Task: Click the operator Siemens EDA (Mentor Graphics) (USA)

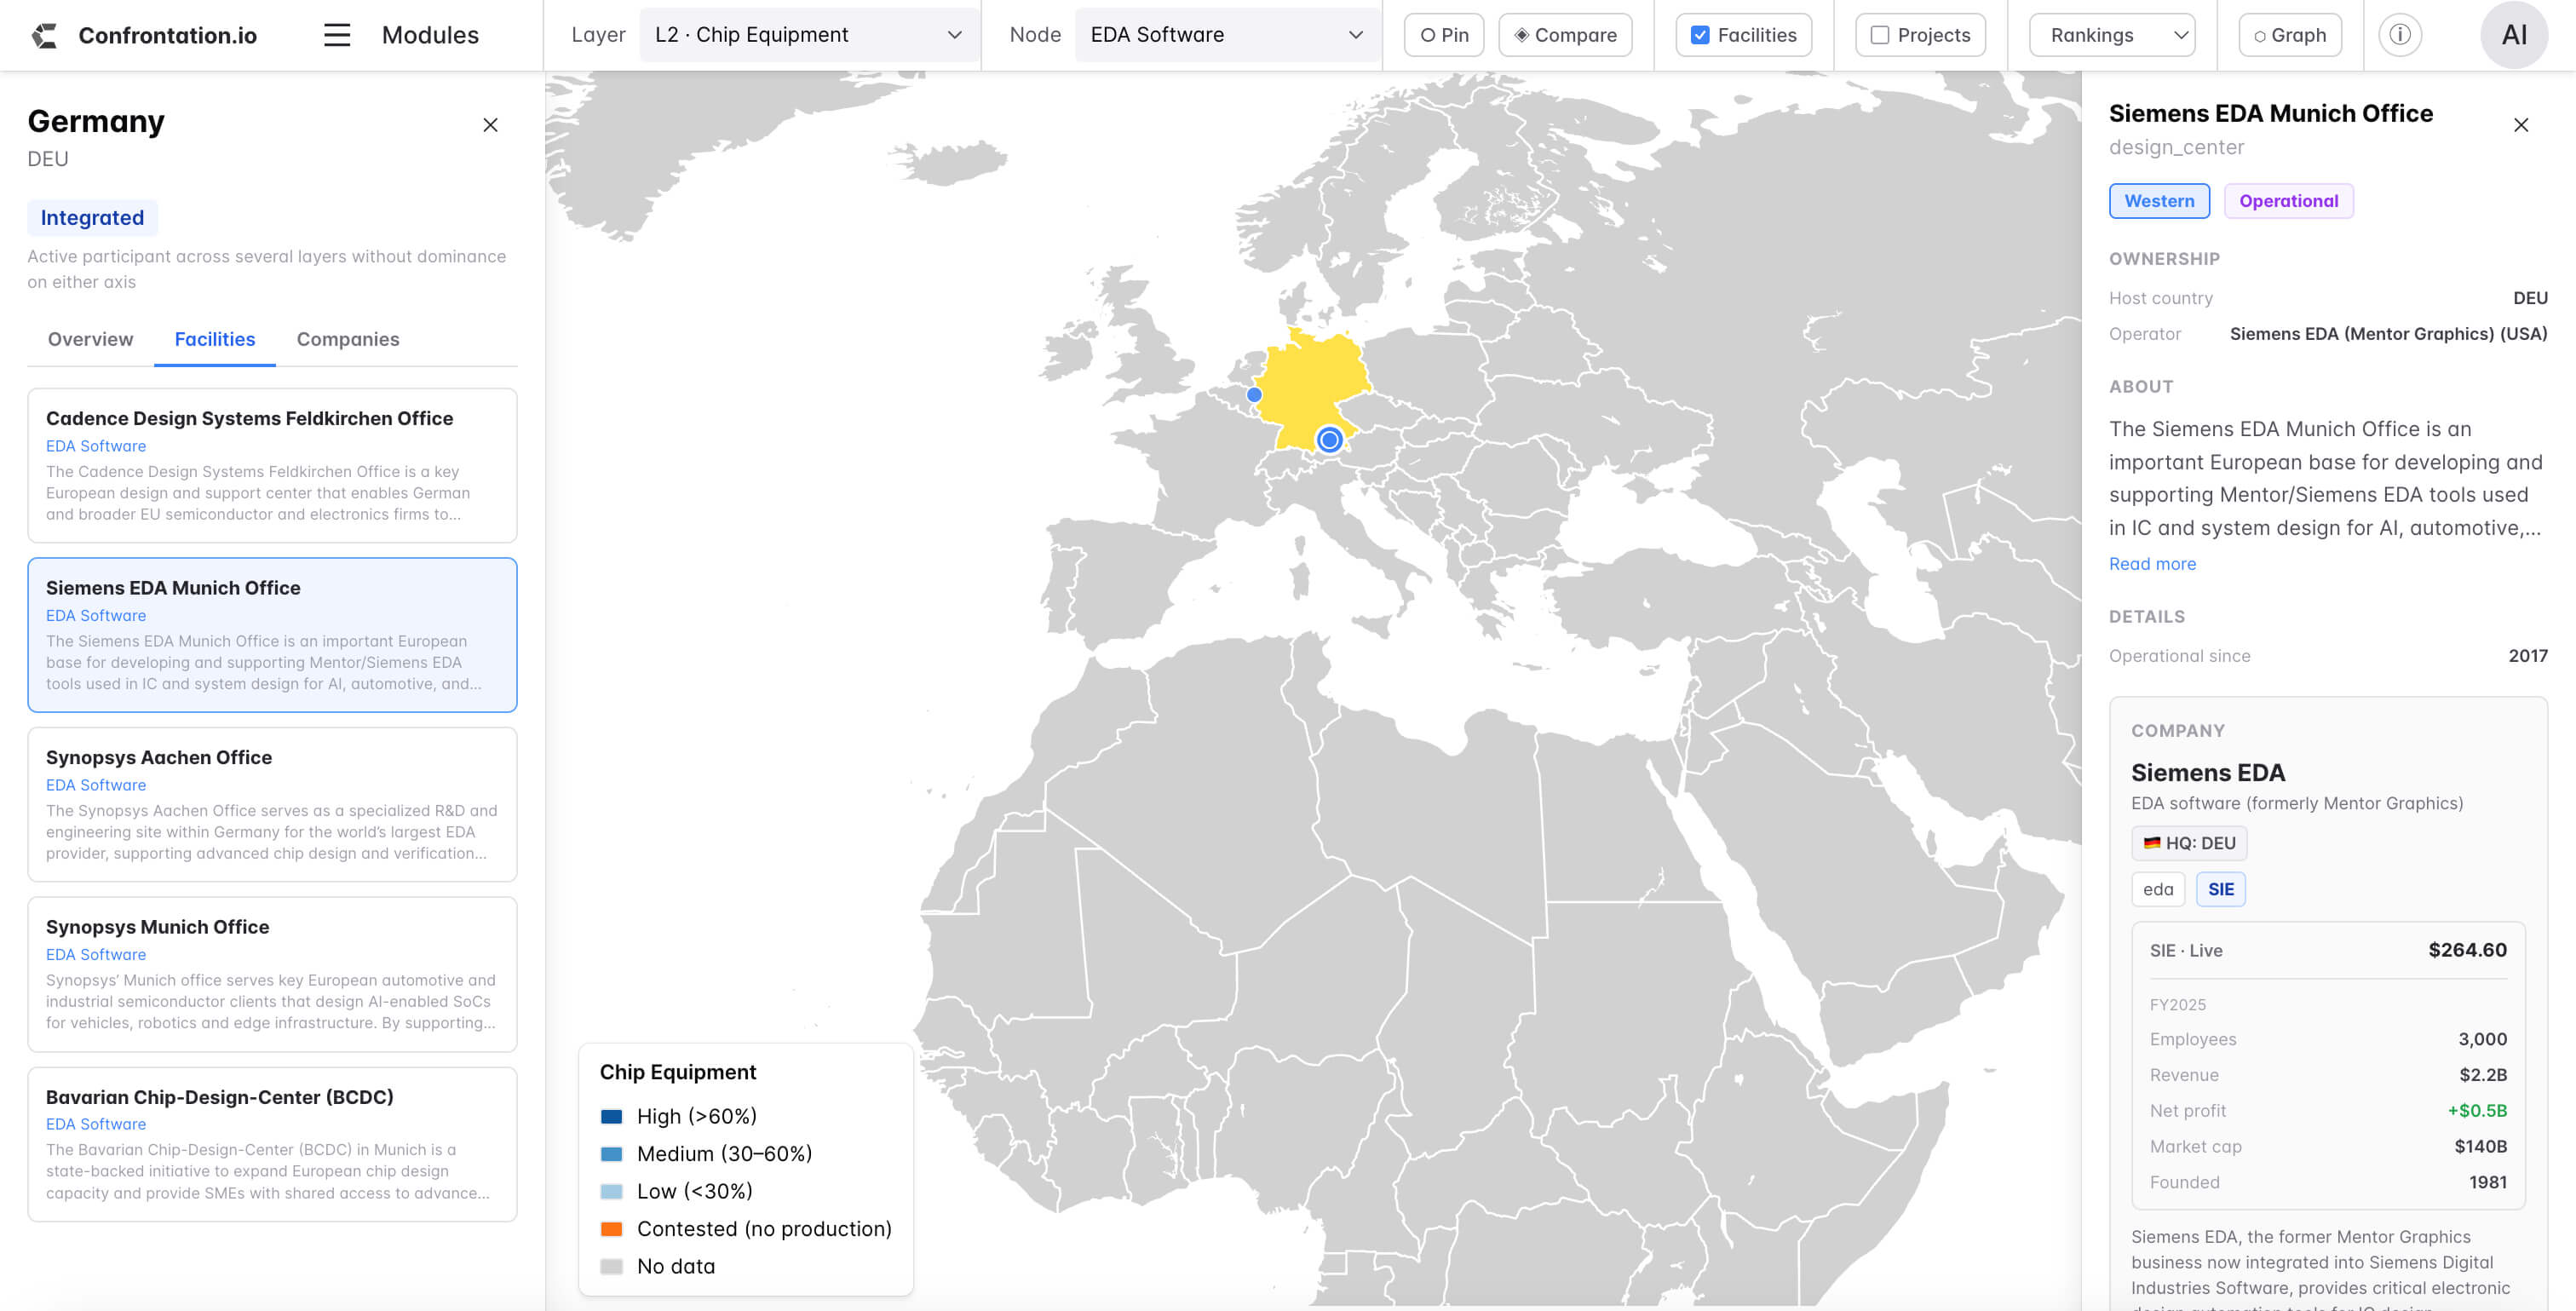Action: [x=2388, y=334]
